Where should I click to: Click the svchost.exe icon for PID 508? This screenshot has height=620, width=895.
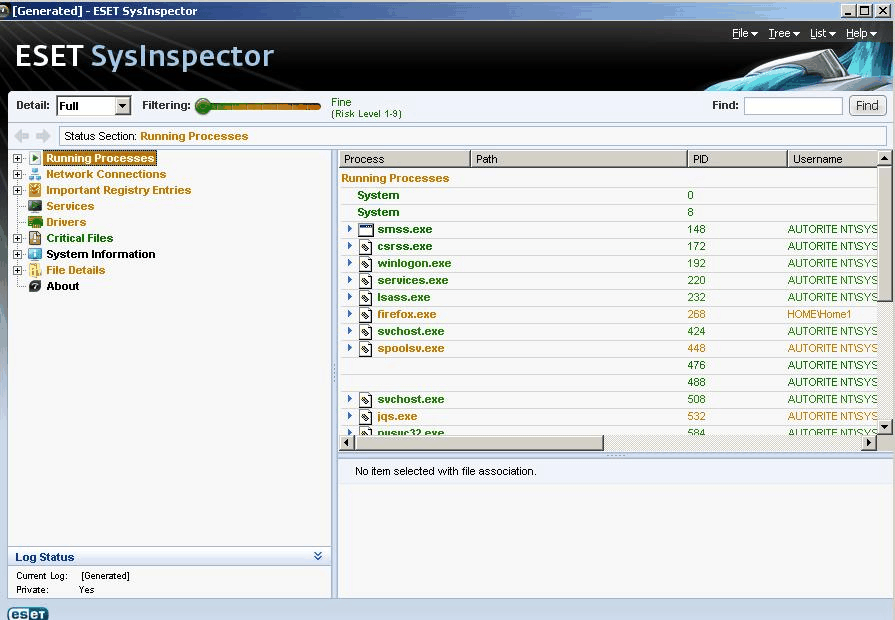366,400
